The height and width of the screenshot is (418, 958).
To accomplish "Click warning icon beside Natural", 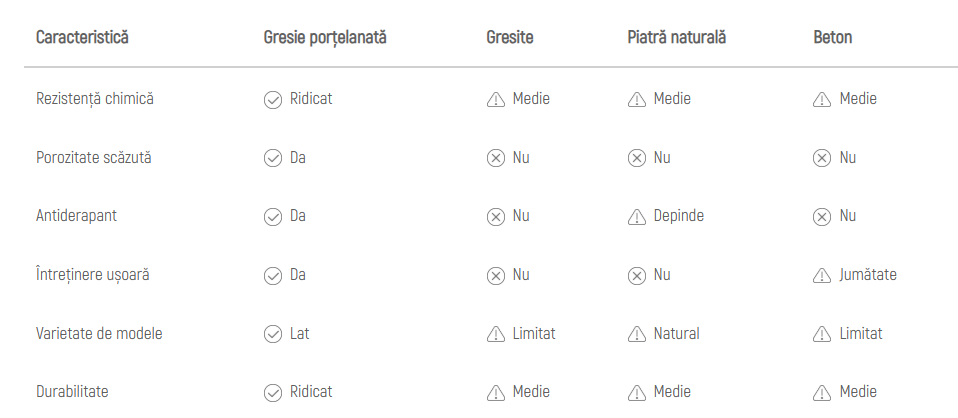I will (x=636, y=334).
